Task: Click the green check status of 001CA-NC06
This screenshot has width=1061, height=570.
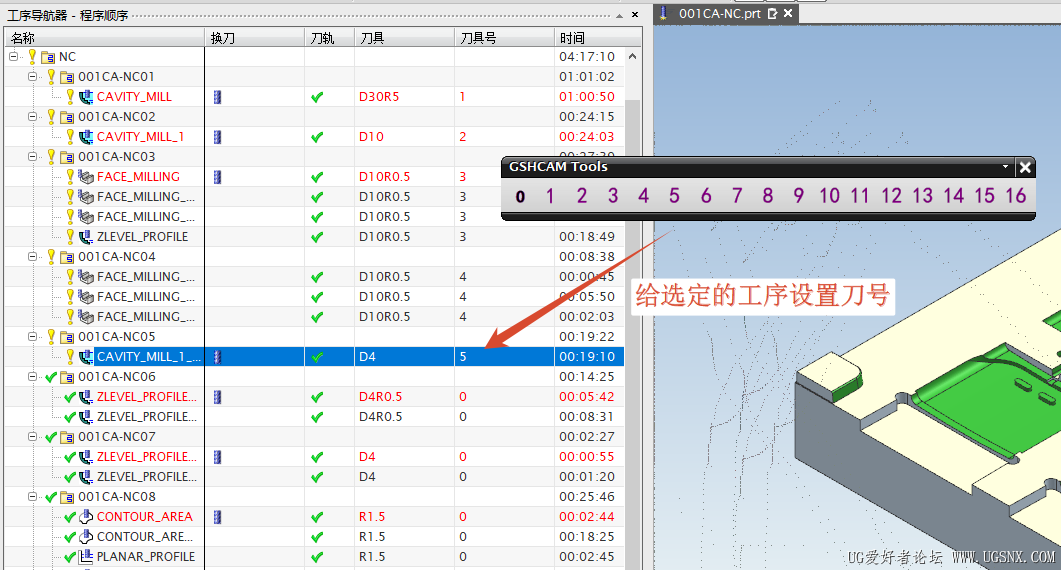Action: click(51, 376)
